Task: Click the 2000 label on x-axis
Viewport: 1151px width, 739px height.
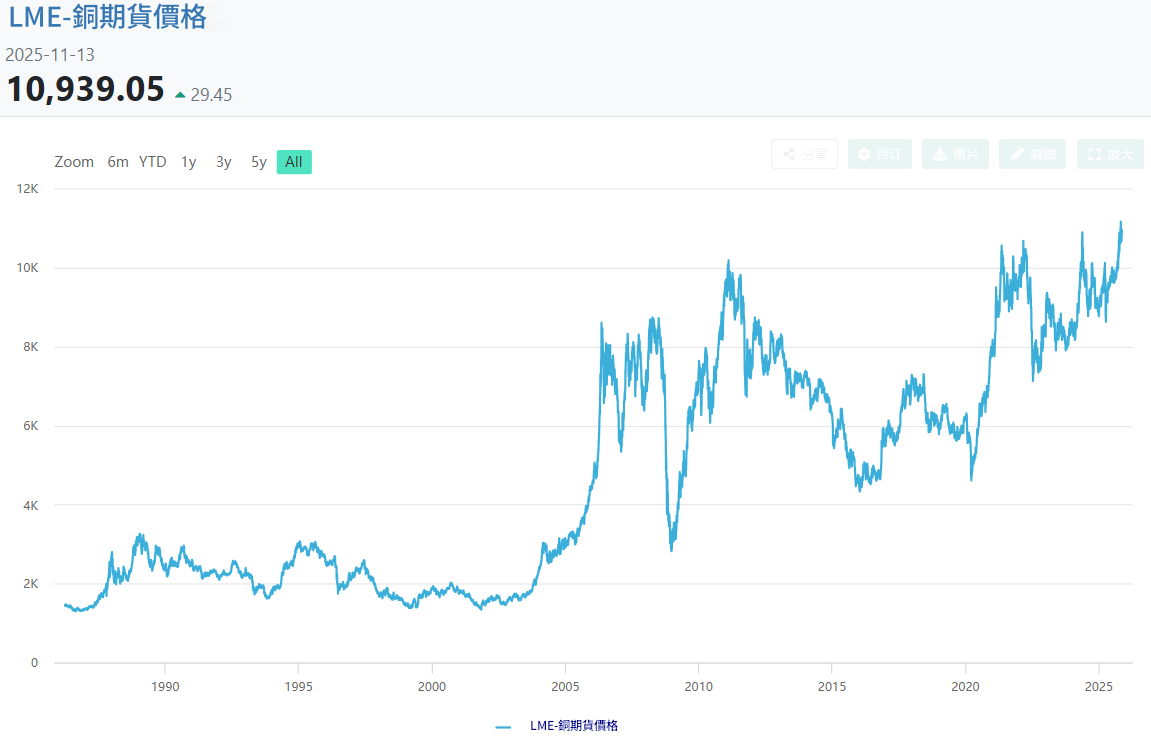Action: (432, 686)
